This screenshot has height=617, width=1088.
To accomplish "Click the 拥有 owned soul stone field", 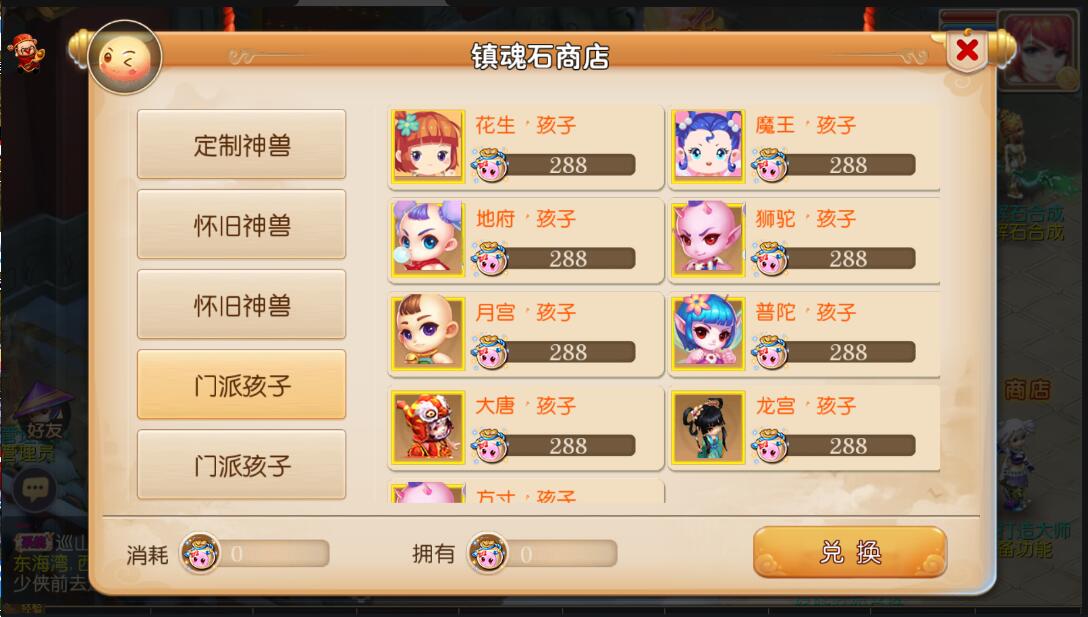I will pos(543,554).
